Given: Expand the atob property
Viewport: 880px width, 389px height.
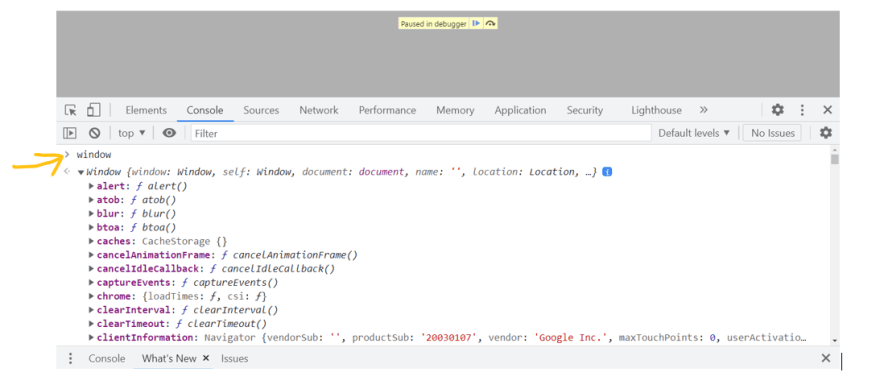Looking at the screenshot, I should tap(91, 200).
